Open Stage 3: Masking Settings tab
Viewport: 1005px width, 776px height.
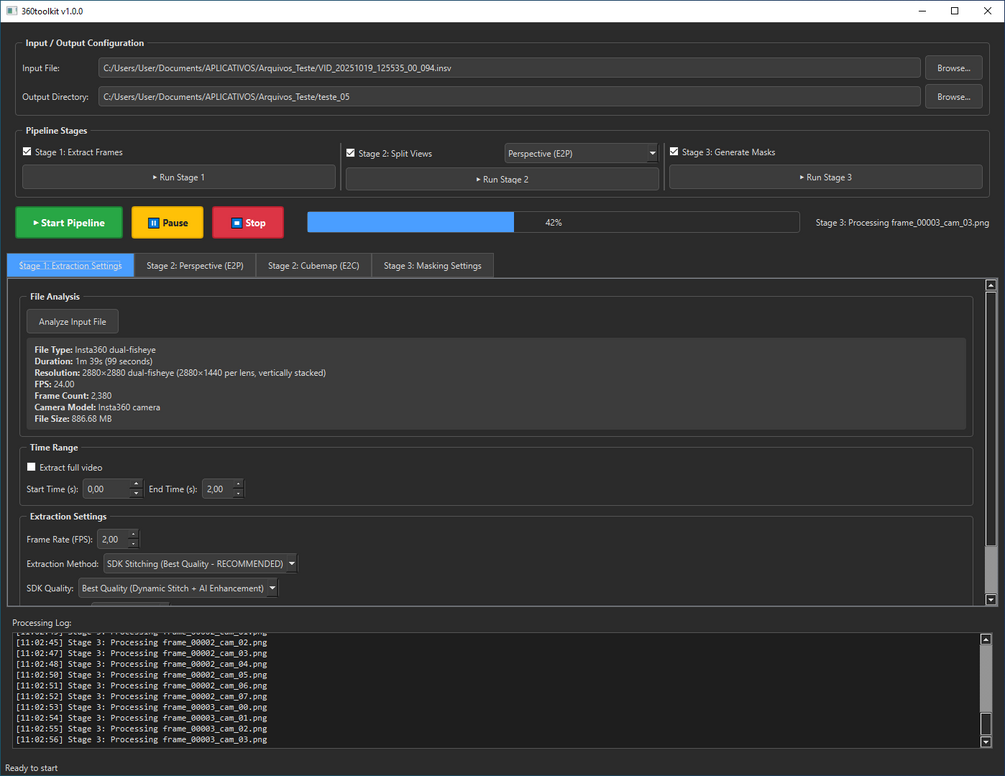click(x=433, y=265)
